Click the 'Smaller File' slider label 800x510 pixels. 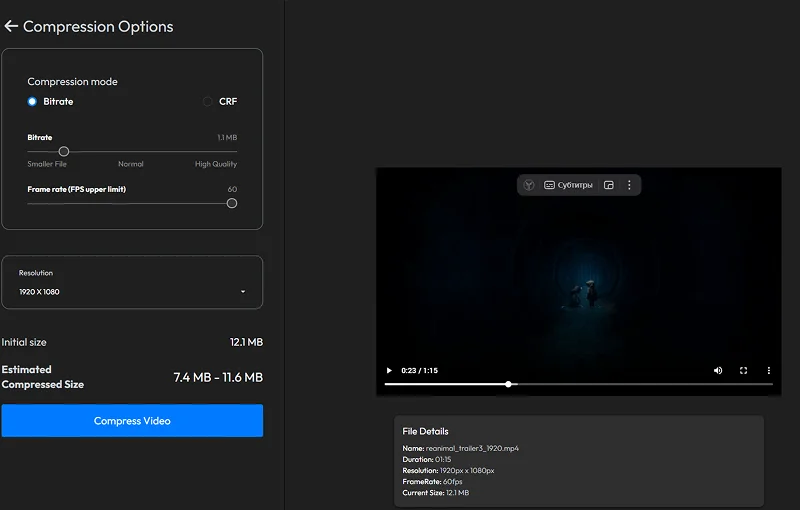coord(47,164)
